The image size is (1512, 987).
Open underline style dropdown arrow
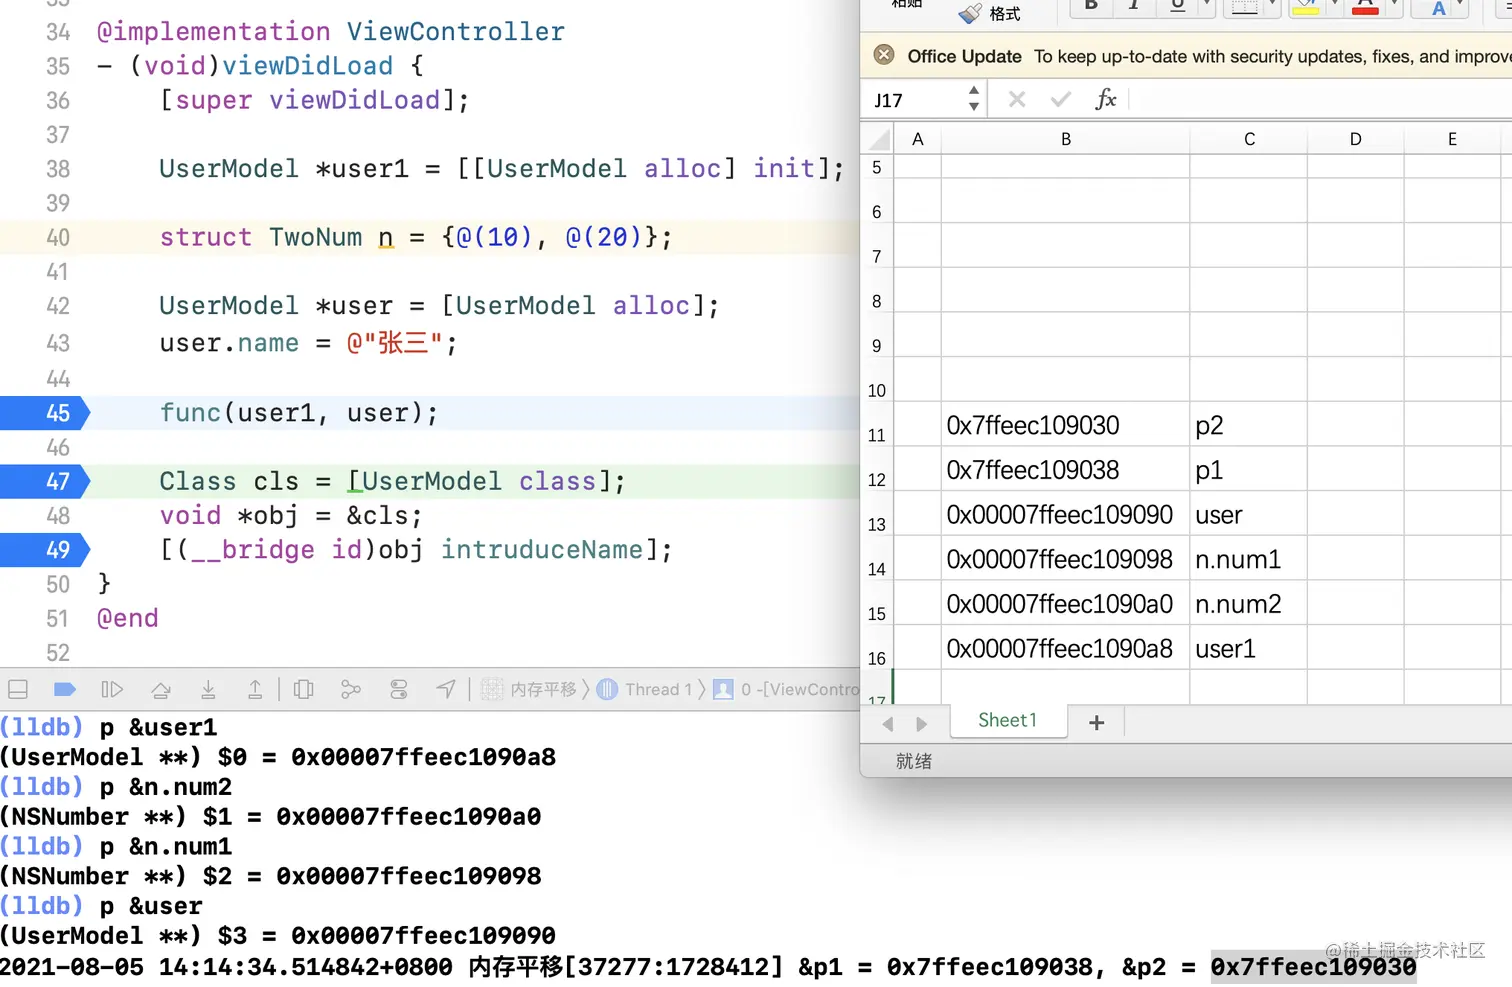click(x=1207, y=6)
